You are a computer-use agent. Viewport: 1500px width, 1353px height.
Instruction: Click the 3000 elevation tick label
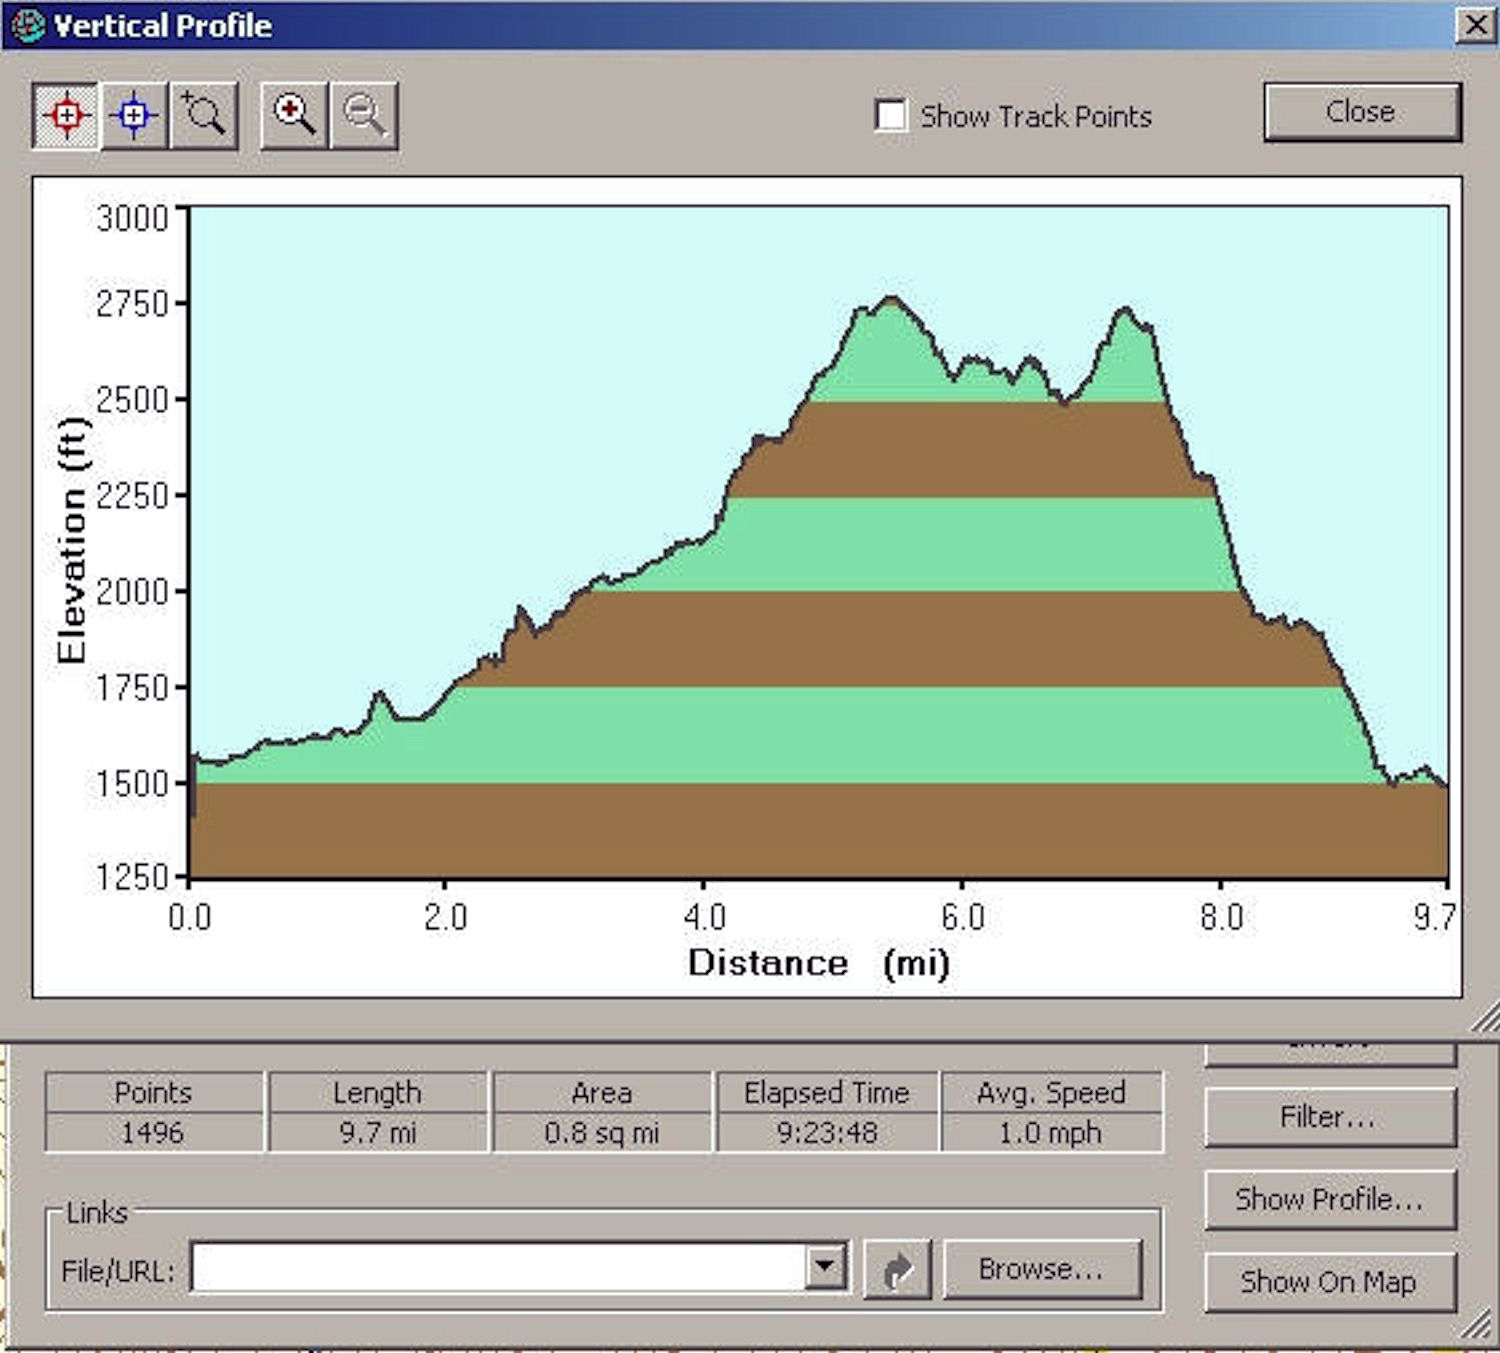pyautogui.click(x=132, y=217)
